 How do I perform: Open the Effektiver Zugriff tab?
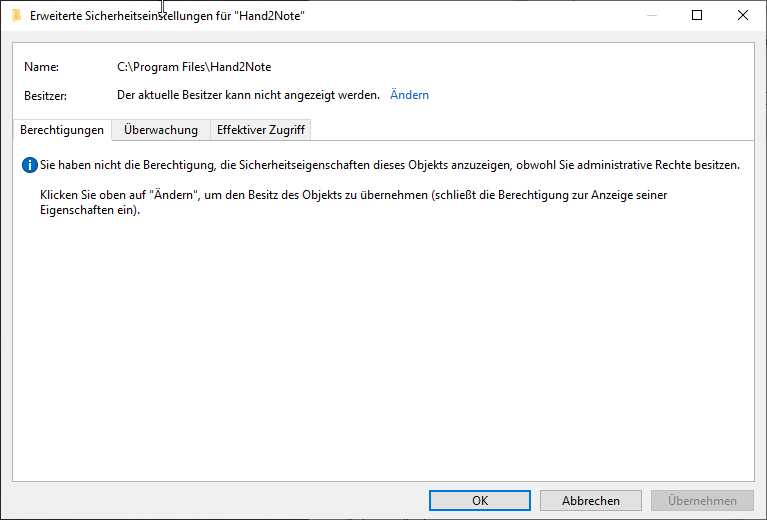tap(261, 130)
